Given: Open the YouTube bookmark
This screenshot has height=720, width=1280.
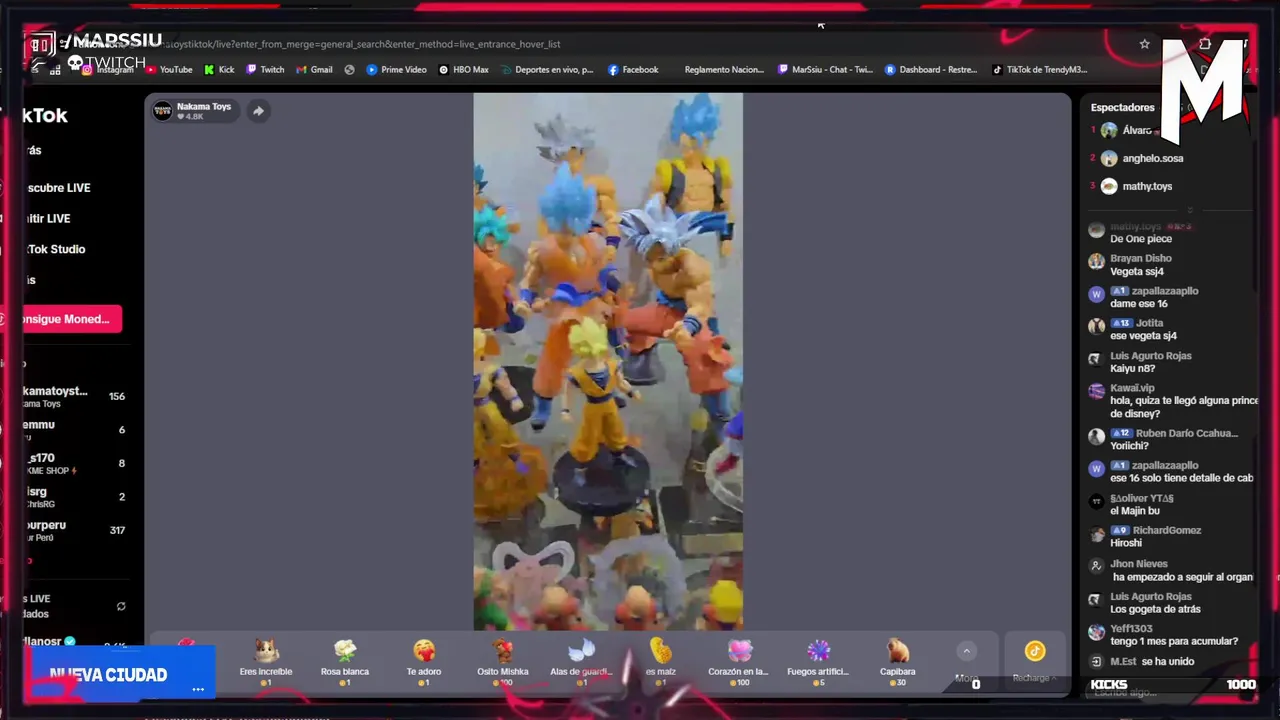Looking at the screenshot, I should 169,70.
